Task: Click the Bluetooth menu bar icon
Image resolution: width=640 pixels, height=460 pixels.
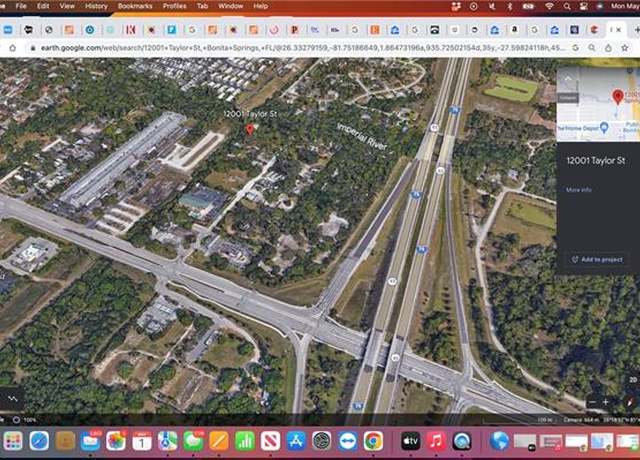Action: 509,6
